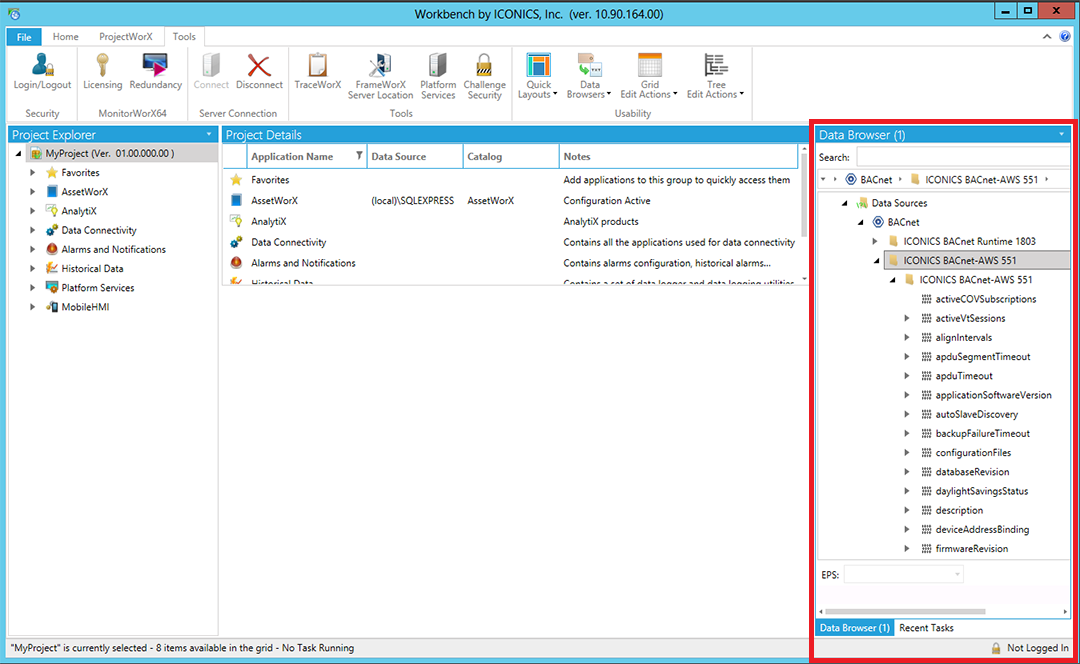The width and height of the screenshot is (1080, 664).
Task: Click the Application Name column filter icon
Action: pyautogui.click(x=360, y=156)
